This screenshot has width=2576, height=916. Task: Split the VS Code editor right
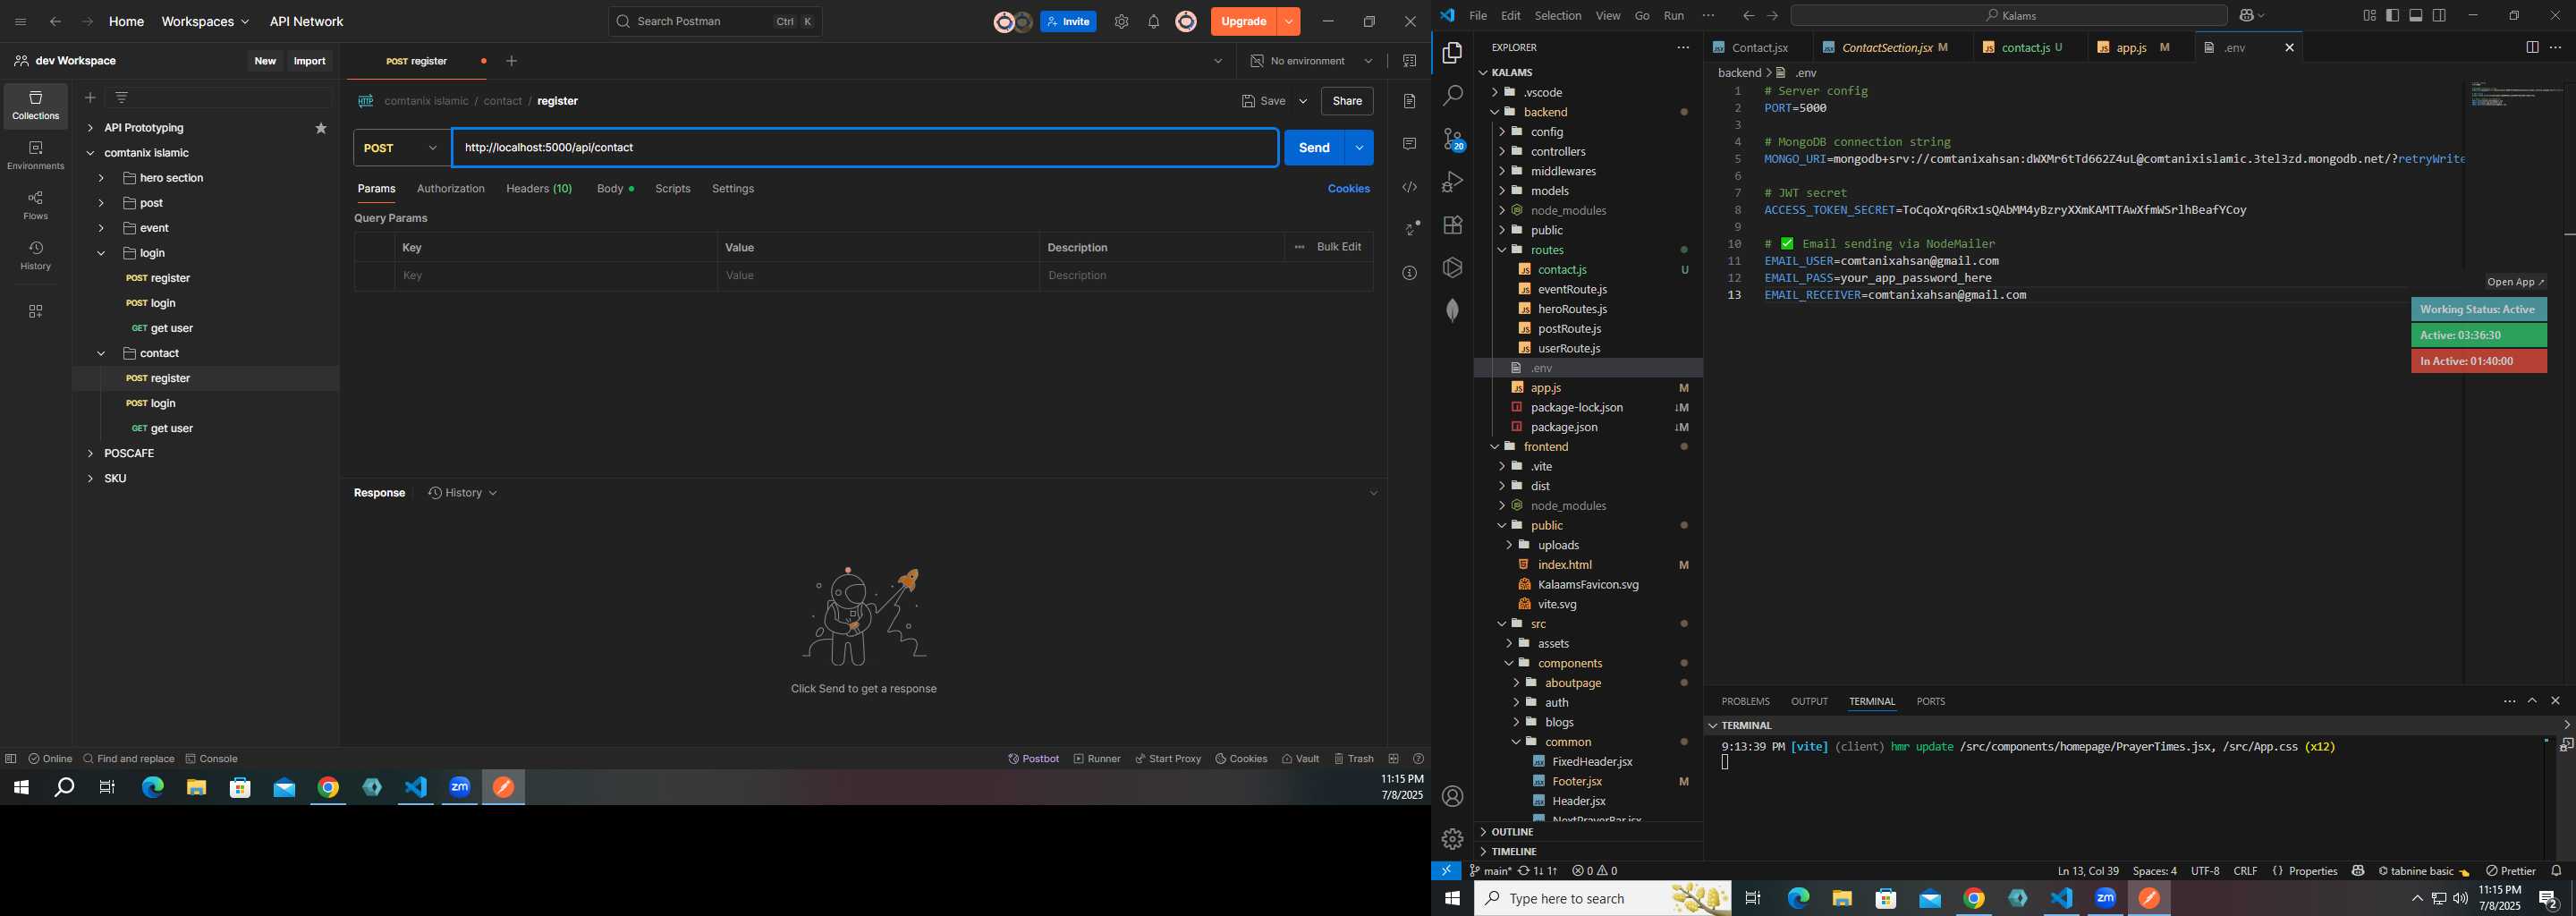[2532, 47]
